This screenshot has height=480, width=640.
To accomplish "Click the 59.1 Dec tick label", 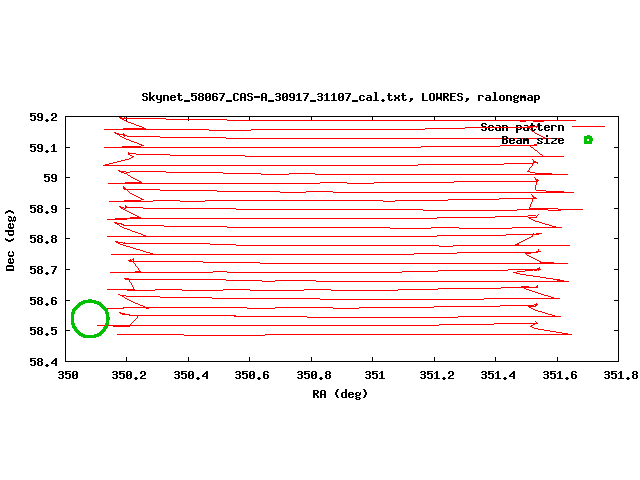I will pos(43,148).
